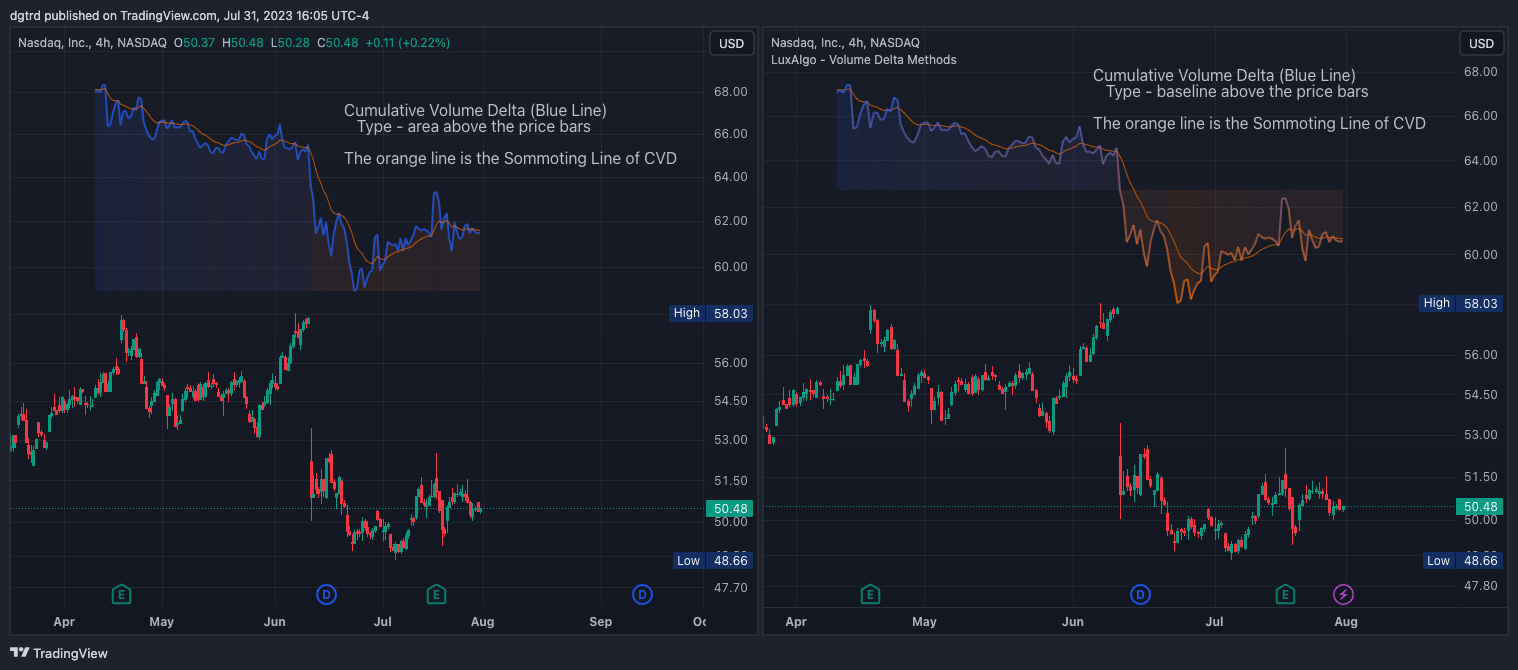Click the H50.48 high value in header
Screen dimensions: 1518x670
(243, 43)
